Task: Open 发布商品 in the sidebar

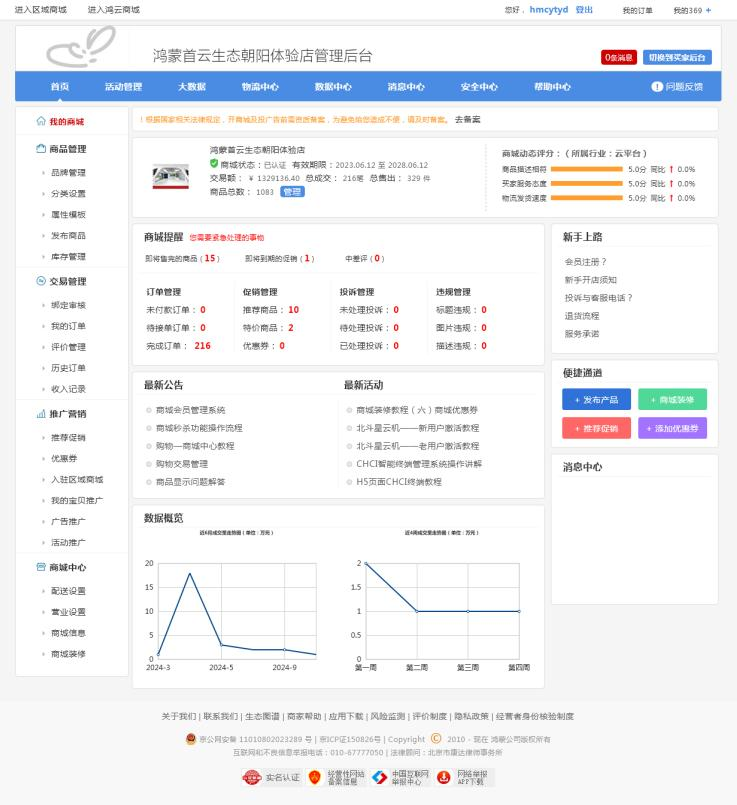Action: (68, 236)
